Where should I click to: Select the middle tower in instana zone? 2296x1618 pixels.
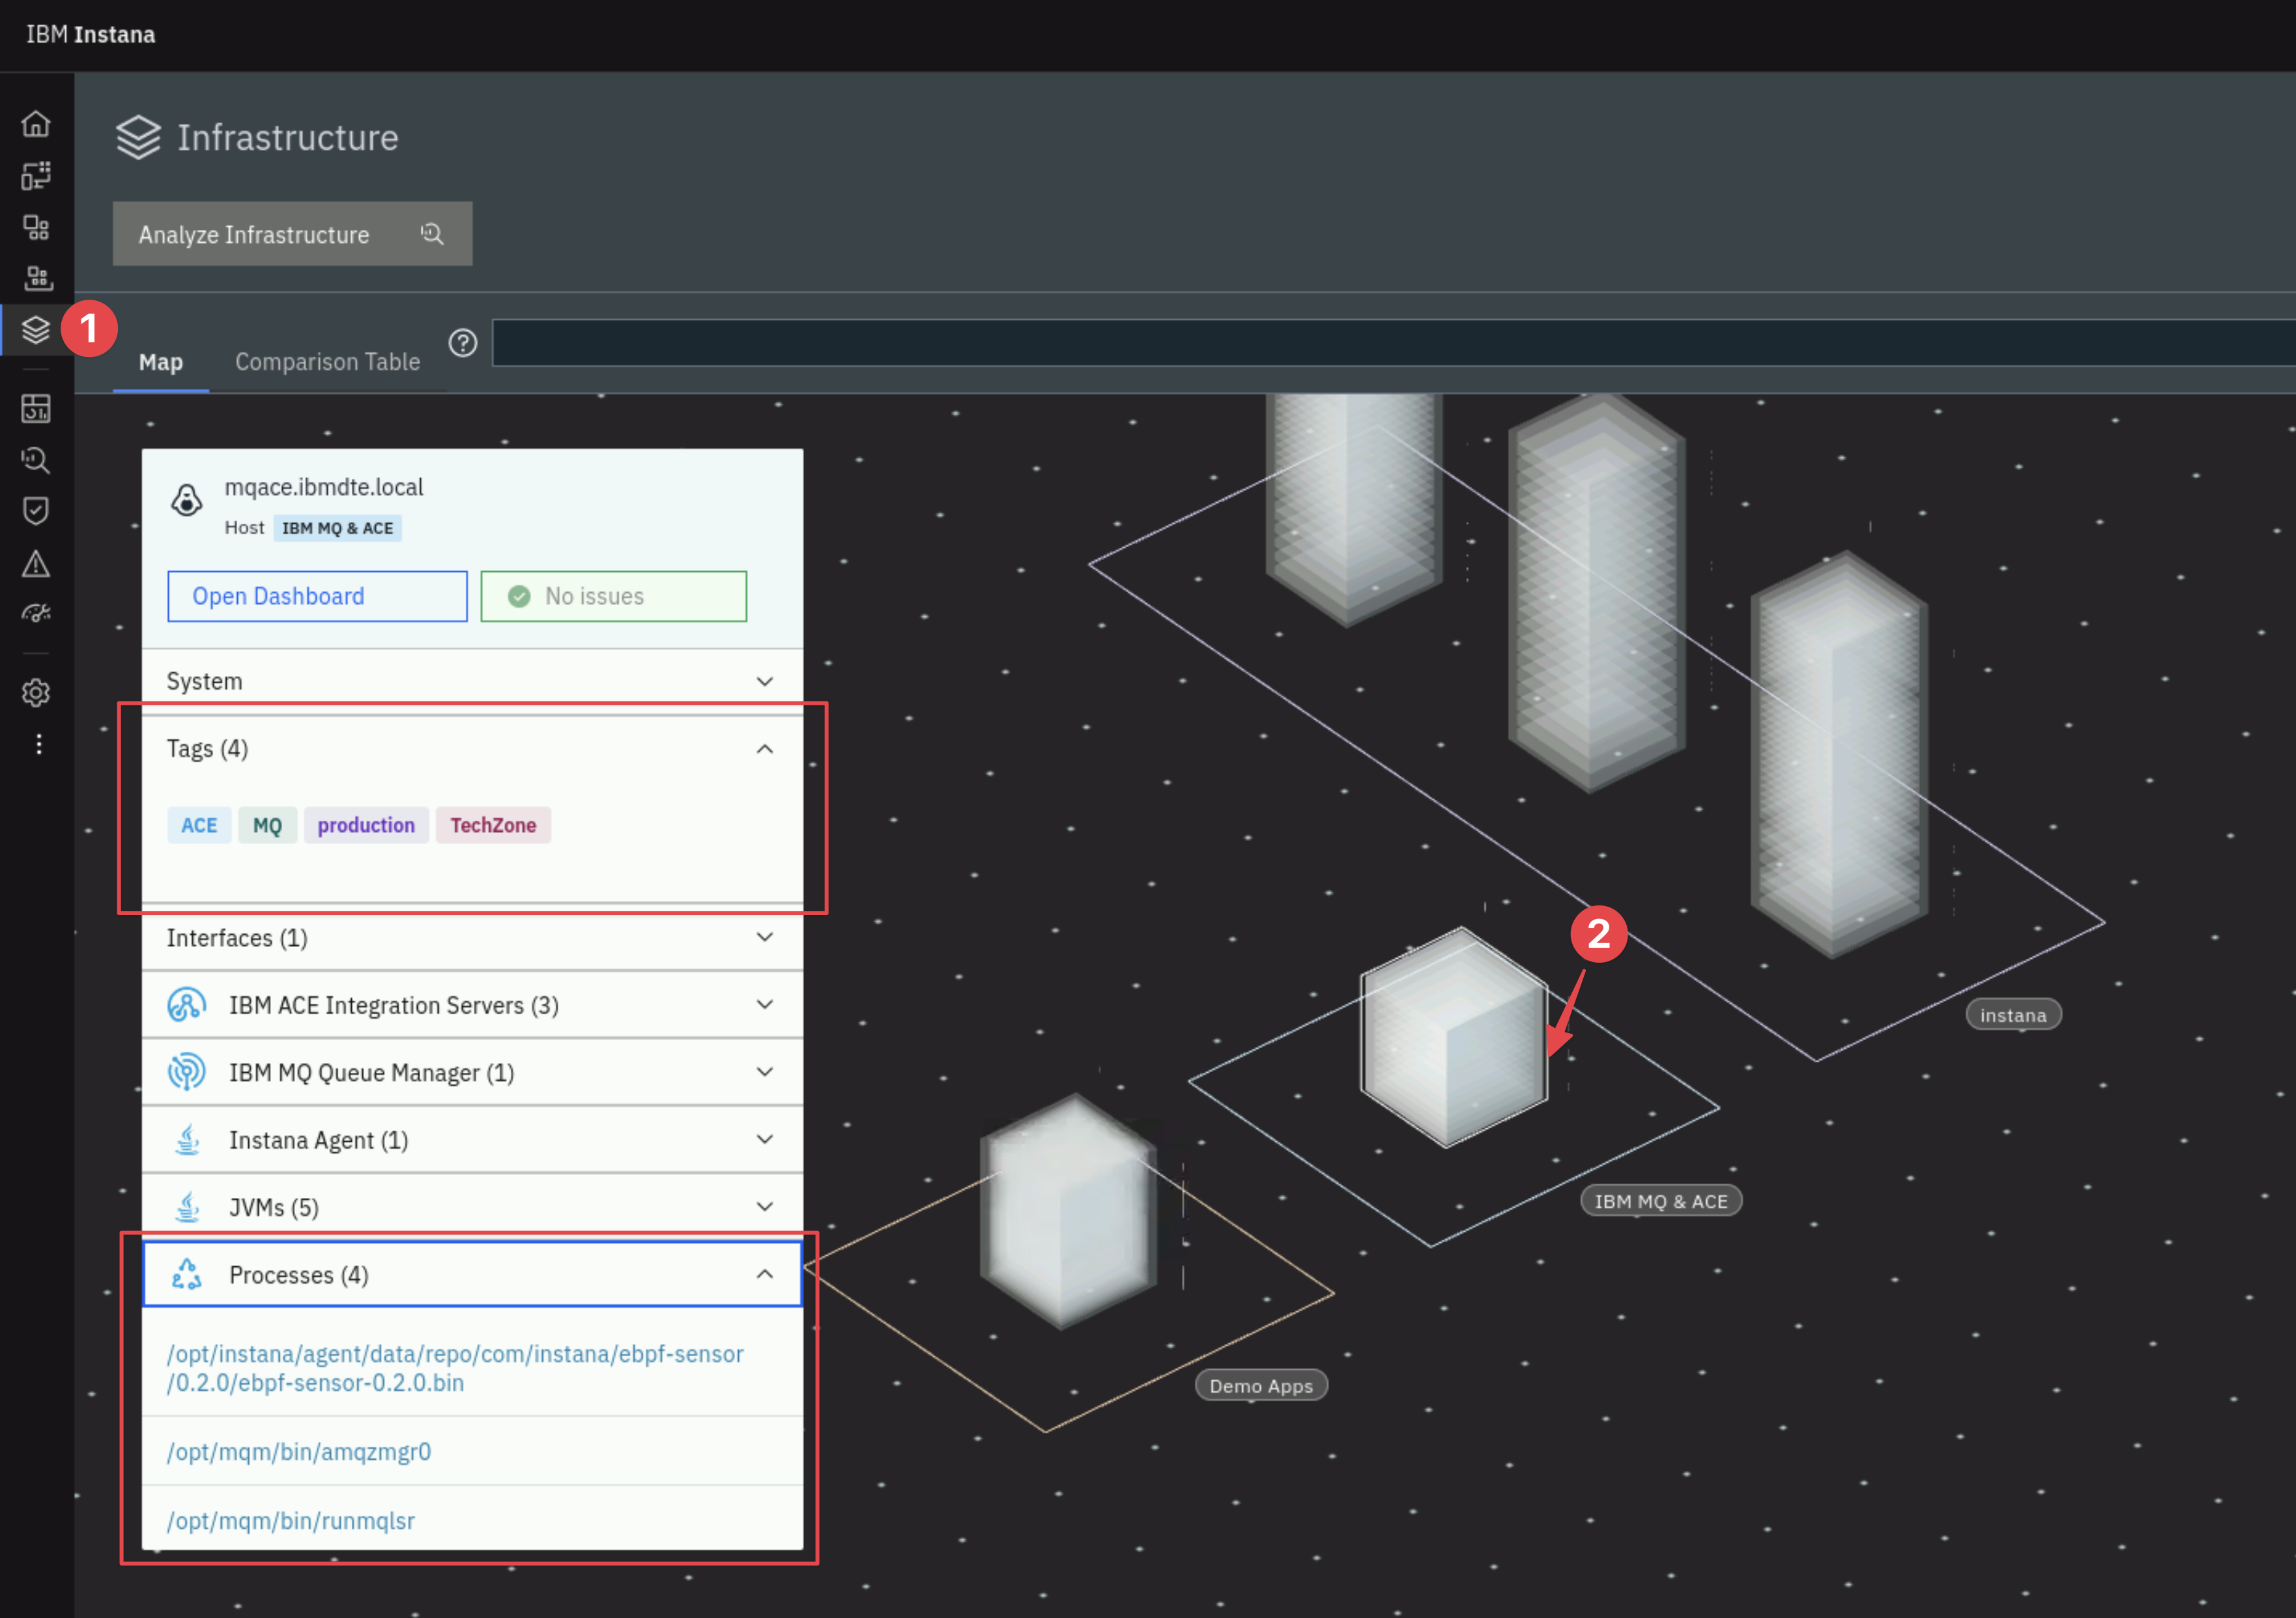1596,593
